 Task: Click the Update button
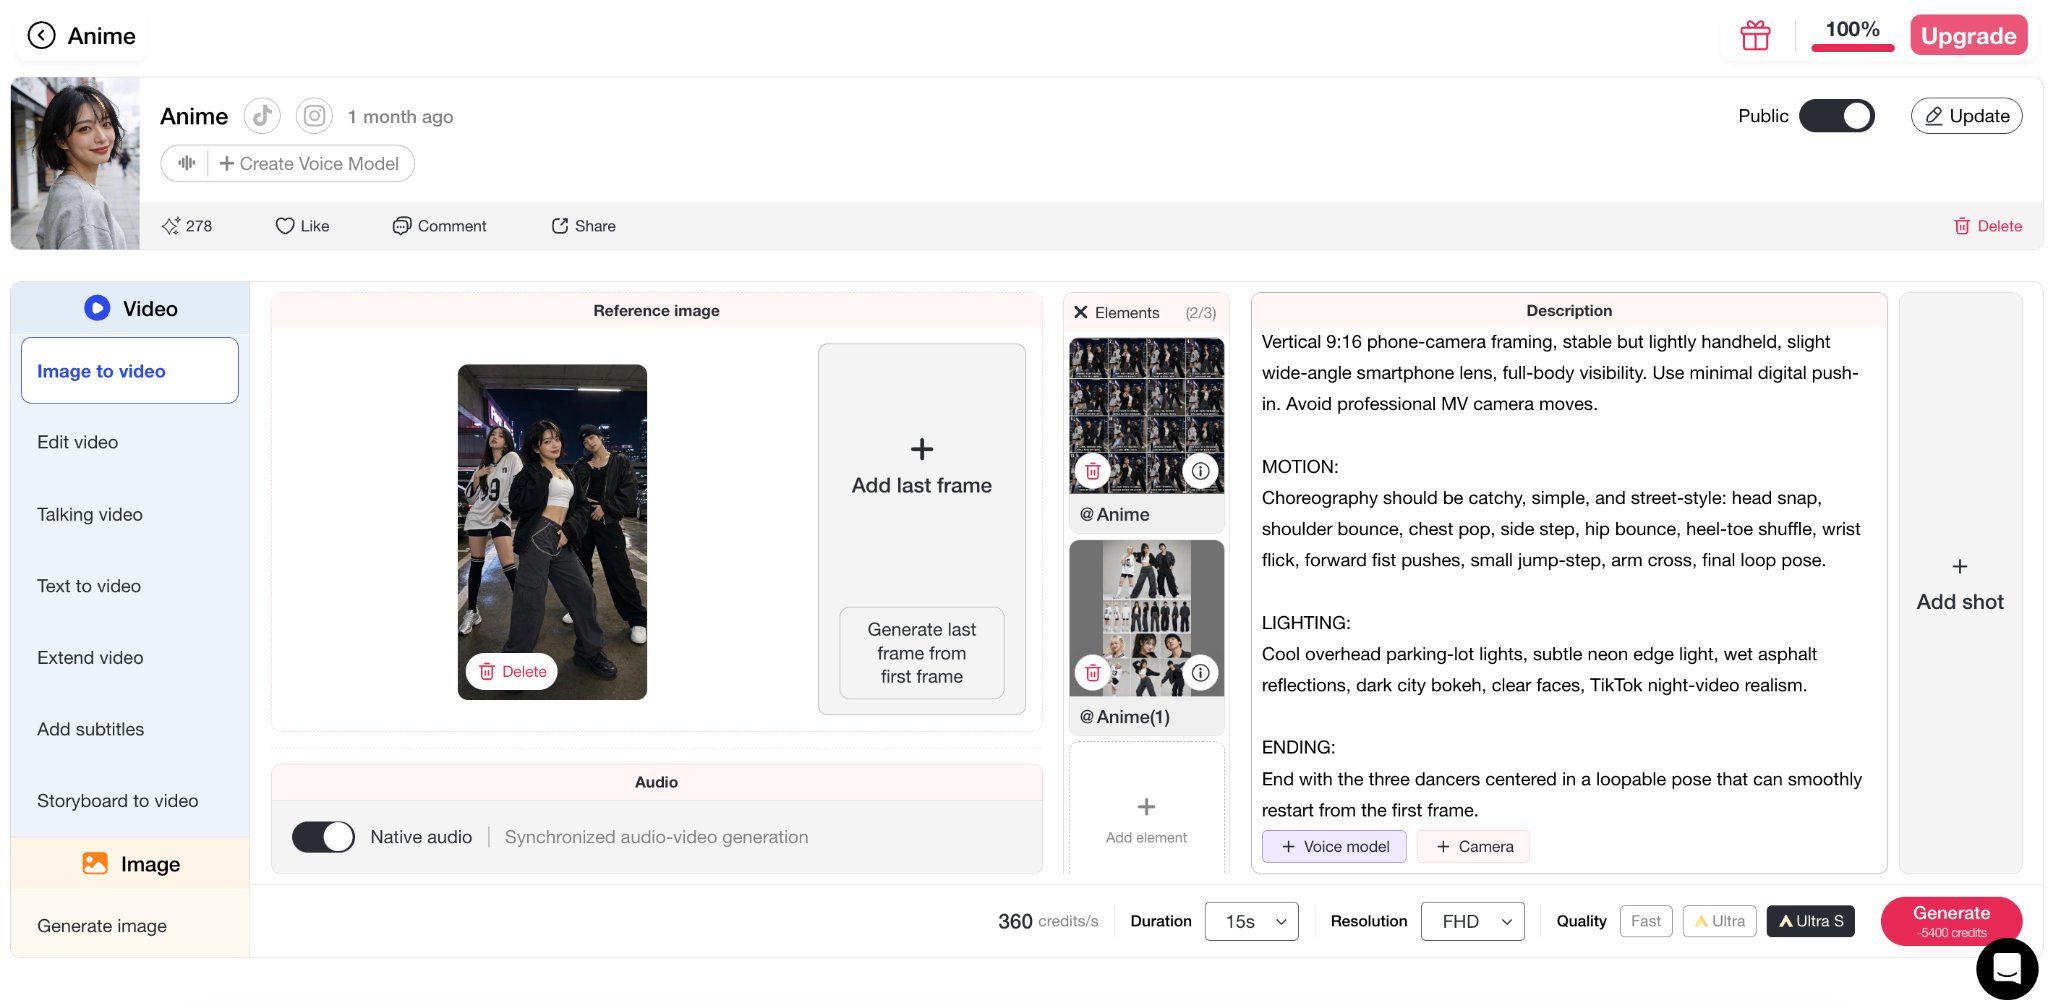click(x=1967, y=116)
